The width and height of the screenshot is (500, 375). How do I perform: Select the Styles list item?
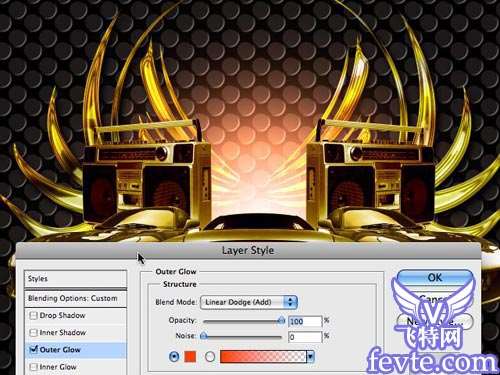(x=76, y=279)
